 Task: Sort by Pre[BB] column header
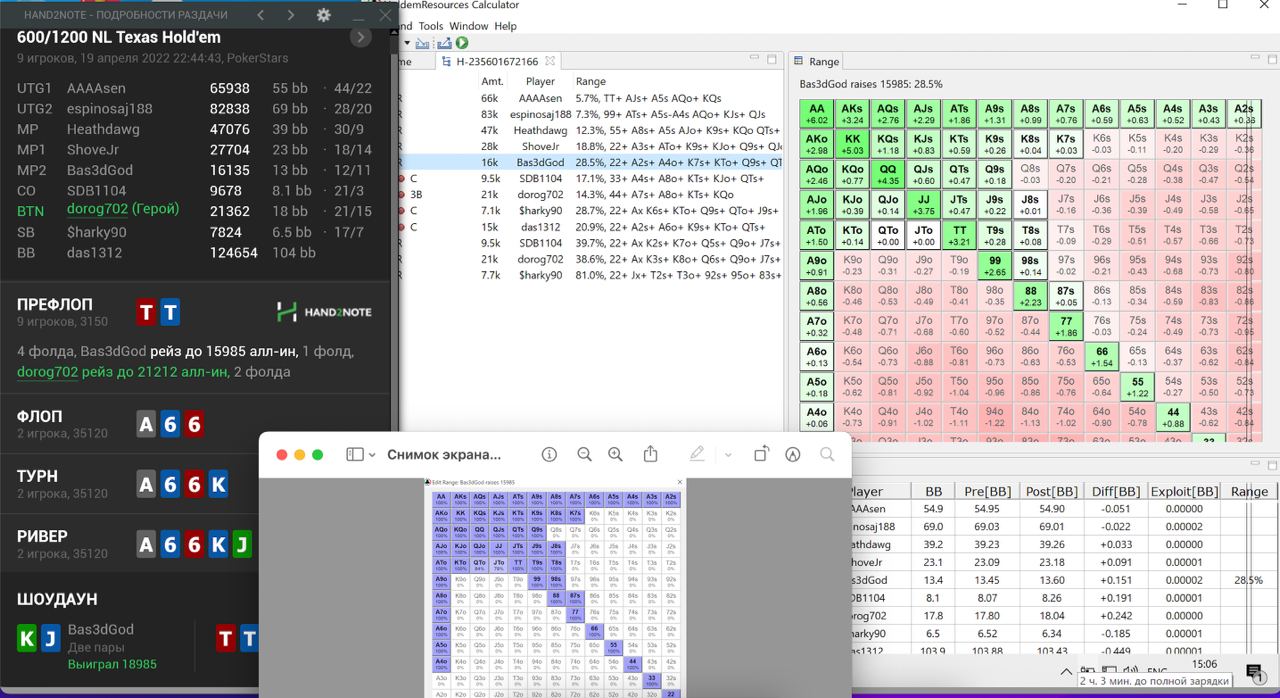(987, 491)
